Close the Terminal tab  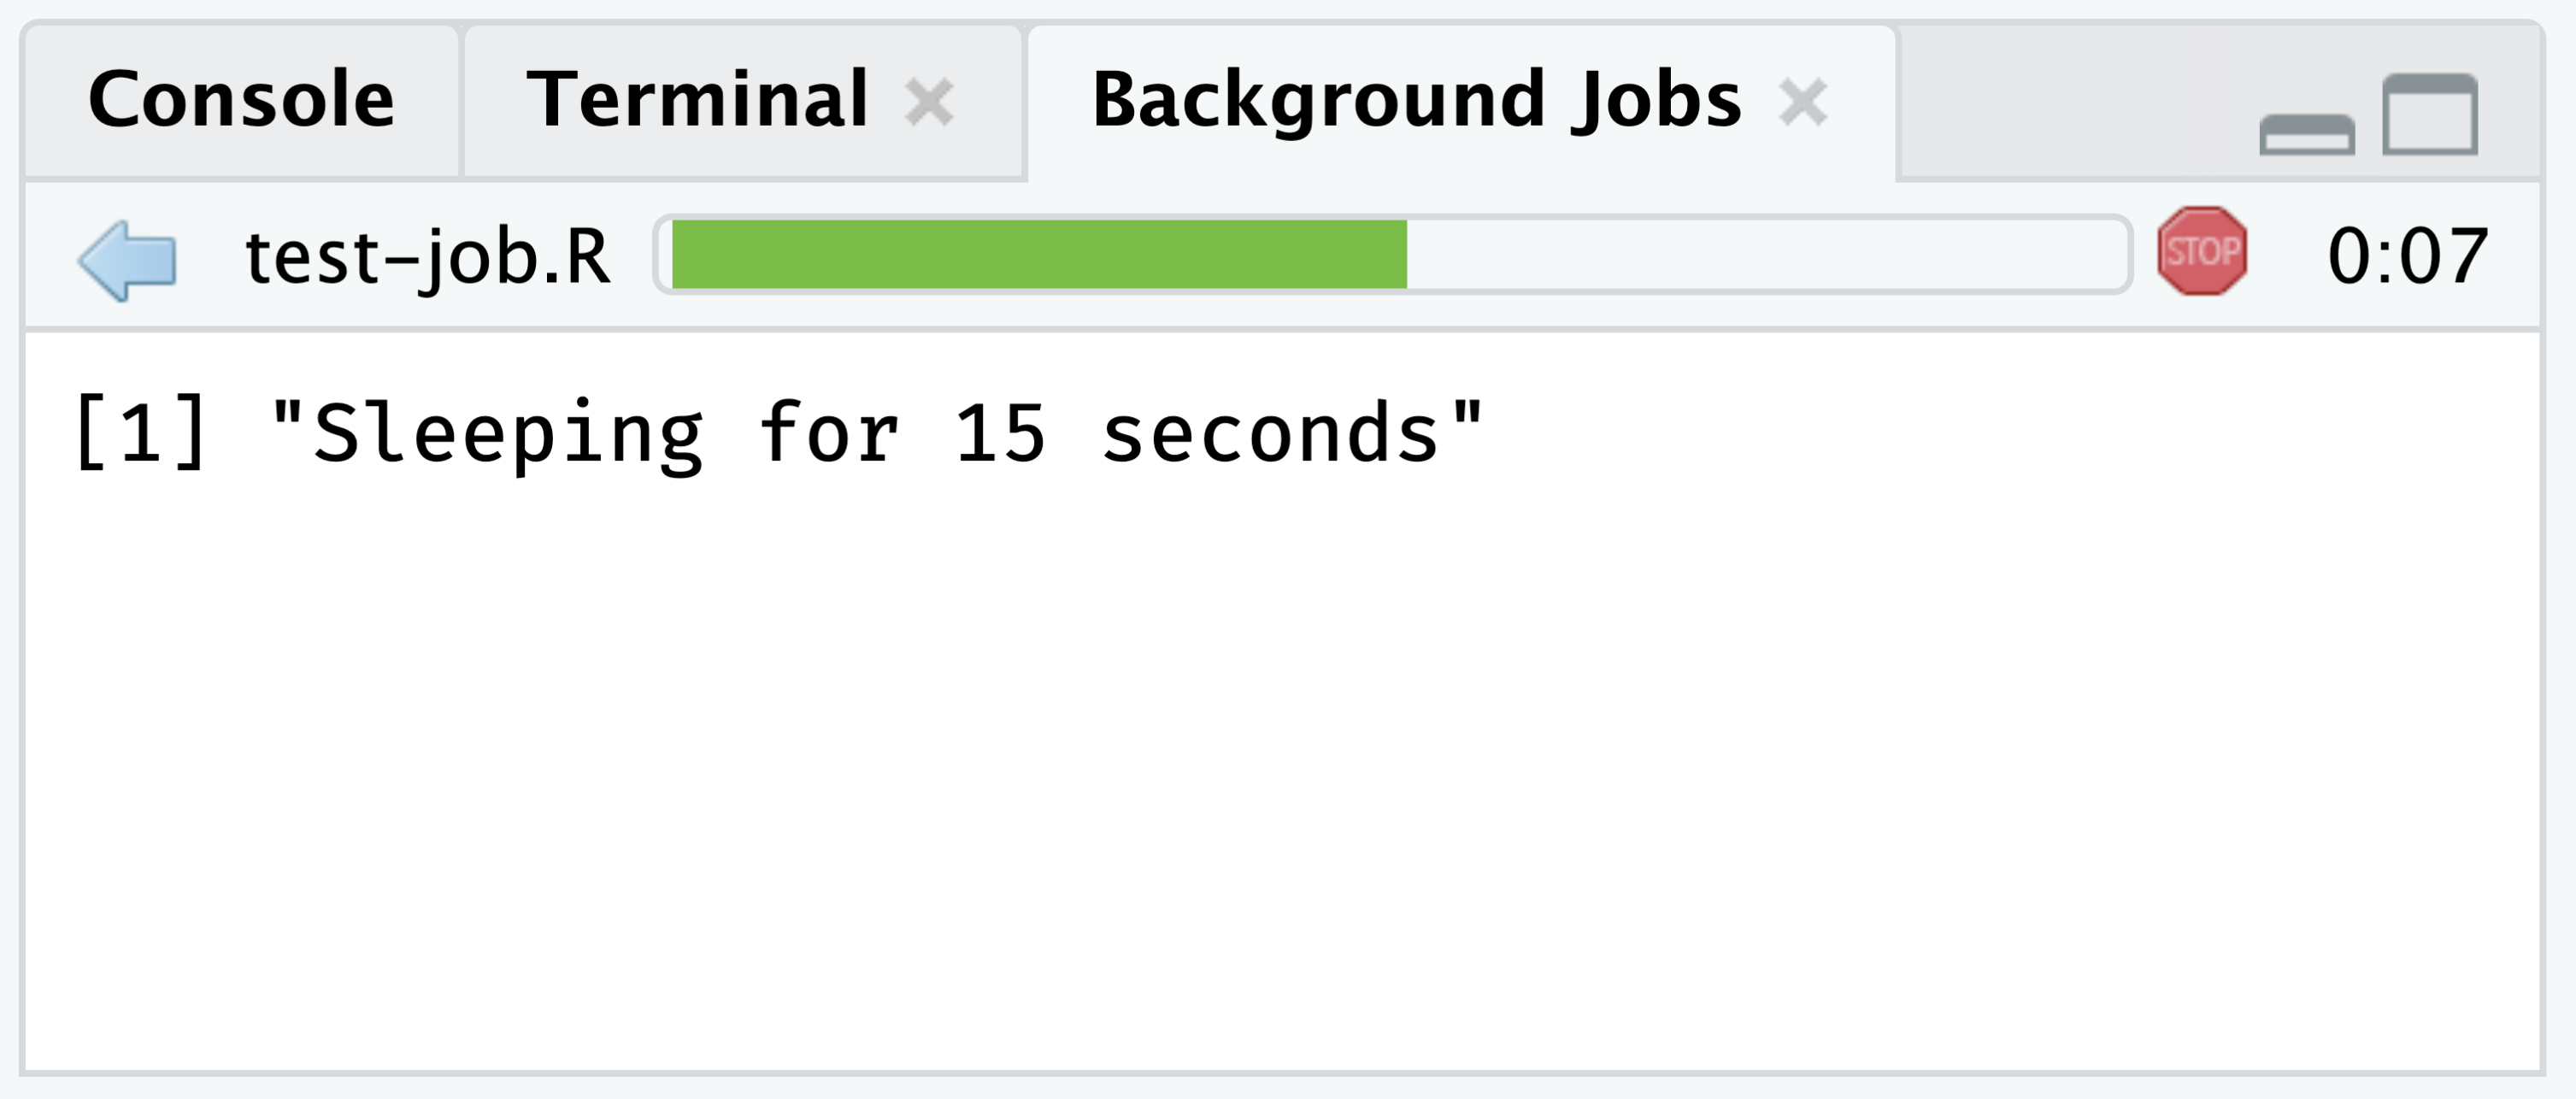coord(929,102)
